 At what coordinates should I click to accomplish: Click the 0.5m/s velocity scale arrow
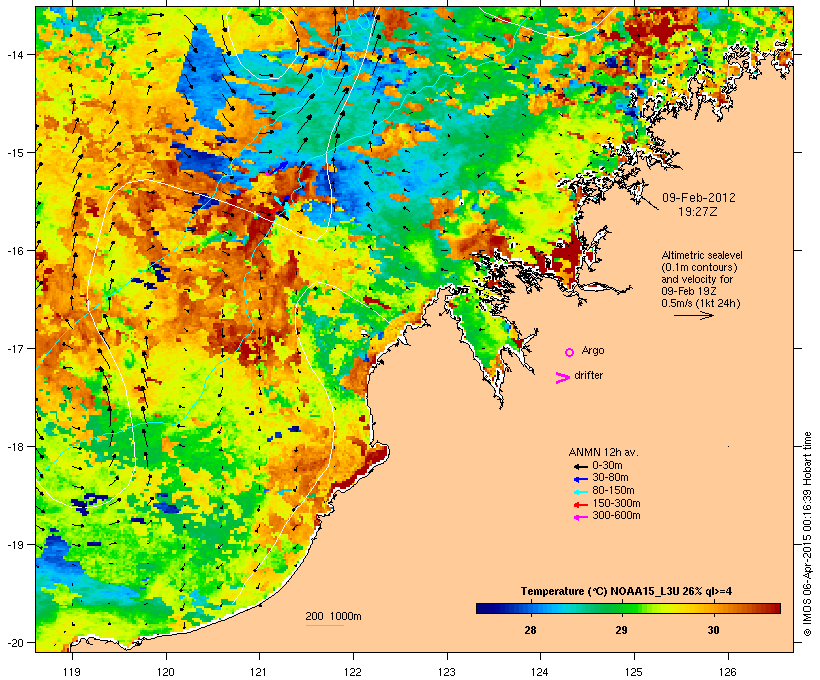[693, 315]
